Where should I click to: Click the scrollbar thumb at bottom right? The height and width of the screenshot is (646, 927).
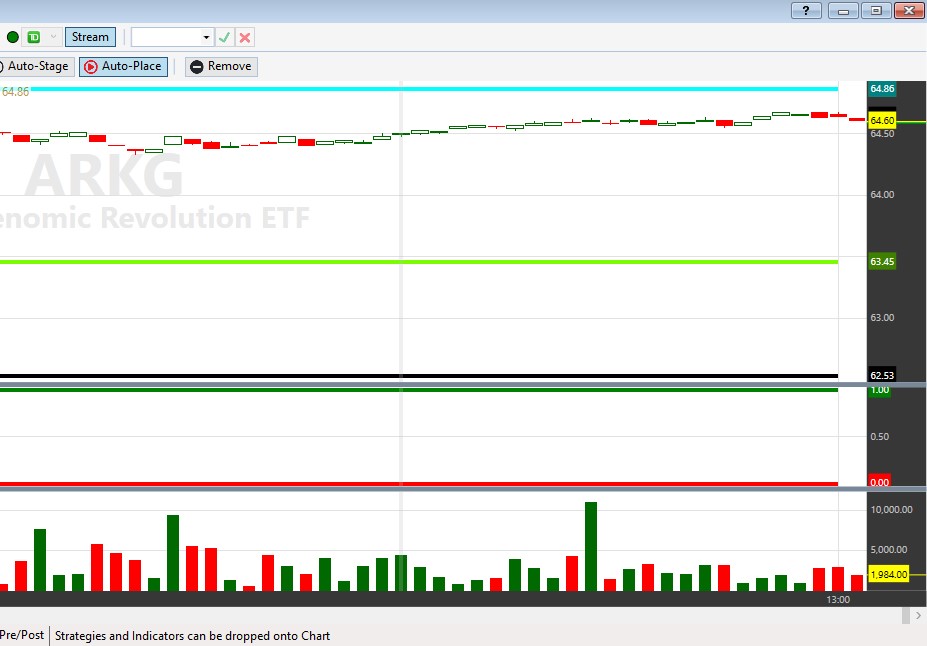906,615
